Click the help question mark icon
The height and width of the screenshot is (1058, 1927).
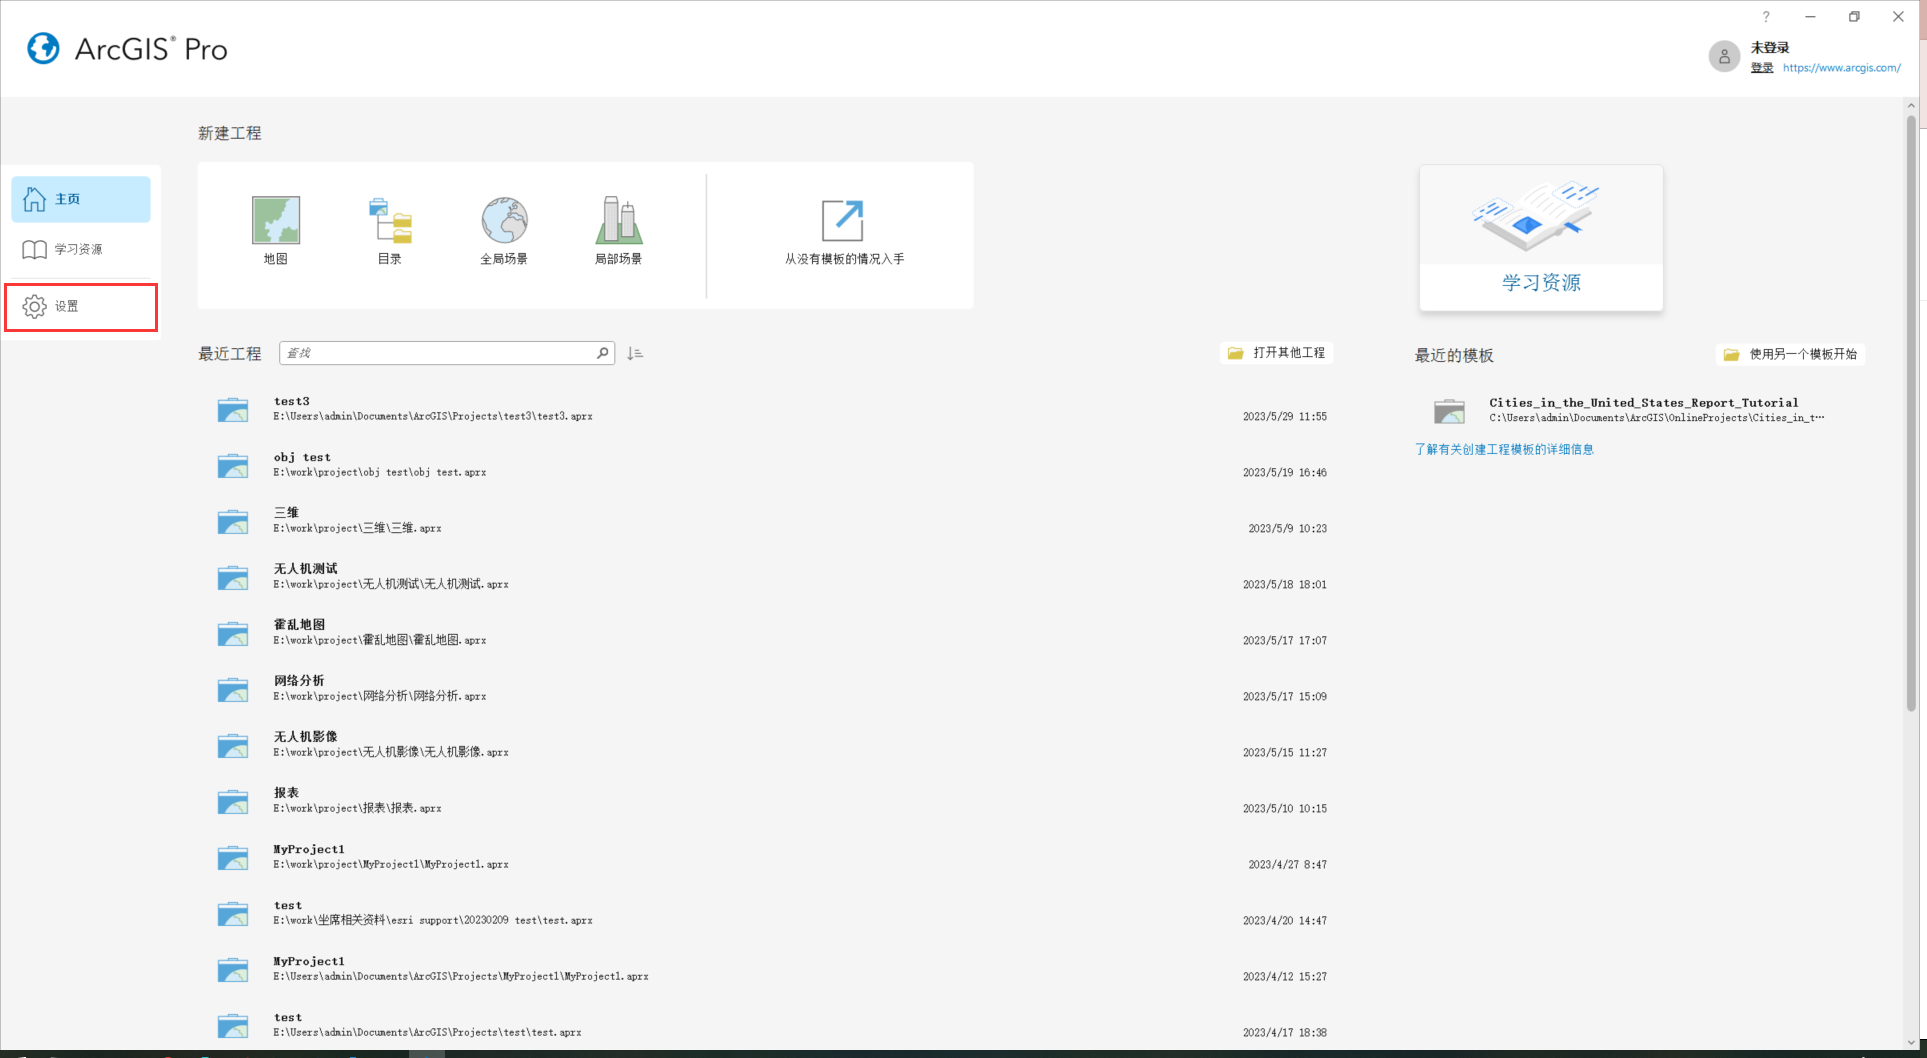[x=1766, y=17]
